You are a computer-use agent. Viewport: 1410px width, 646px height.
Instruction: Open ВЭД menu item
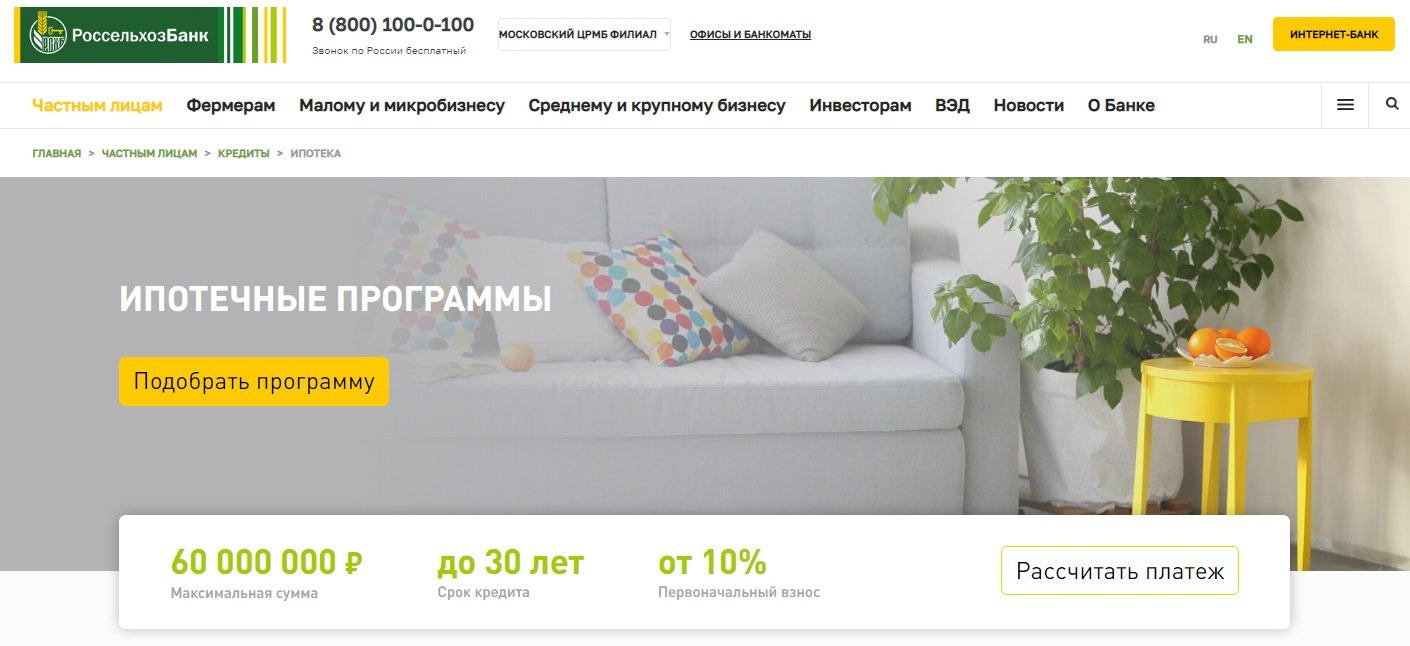click(952, 105)
